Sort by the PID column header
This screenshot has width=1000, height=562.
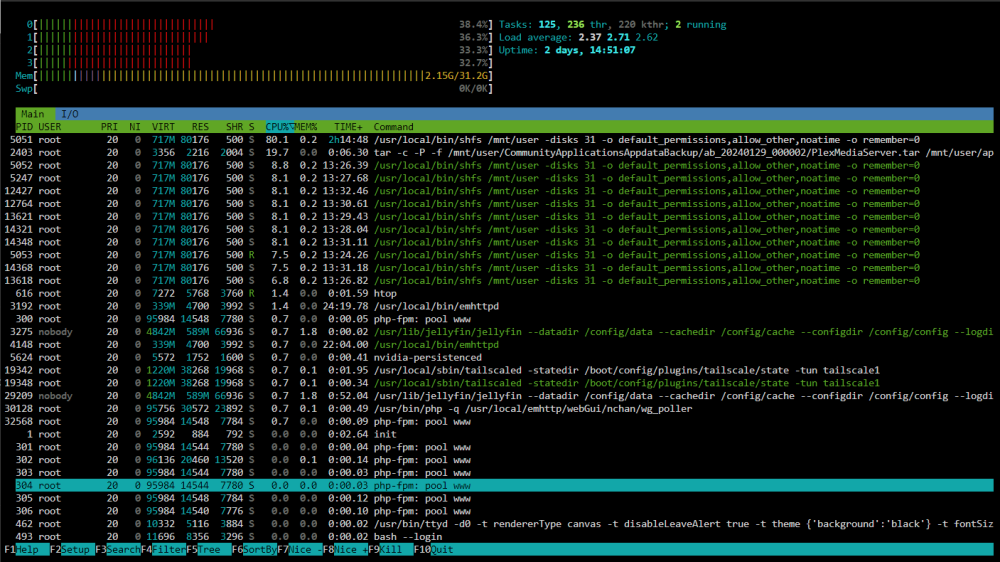click(x=24, y=126)
